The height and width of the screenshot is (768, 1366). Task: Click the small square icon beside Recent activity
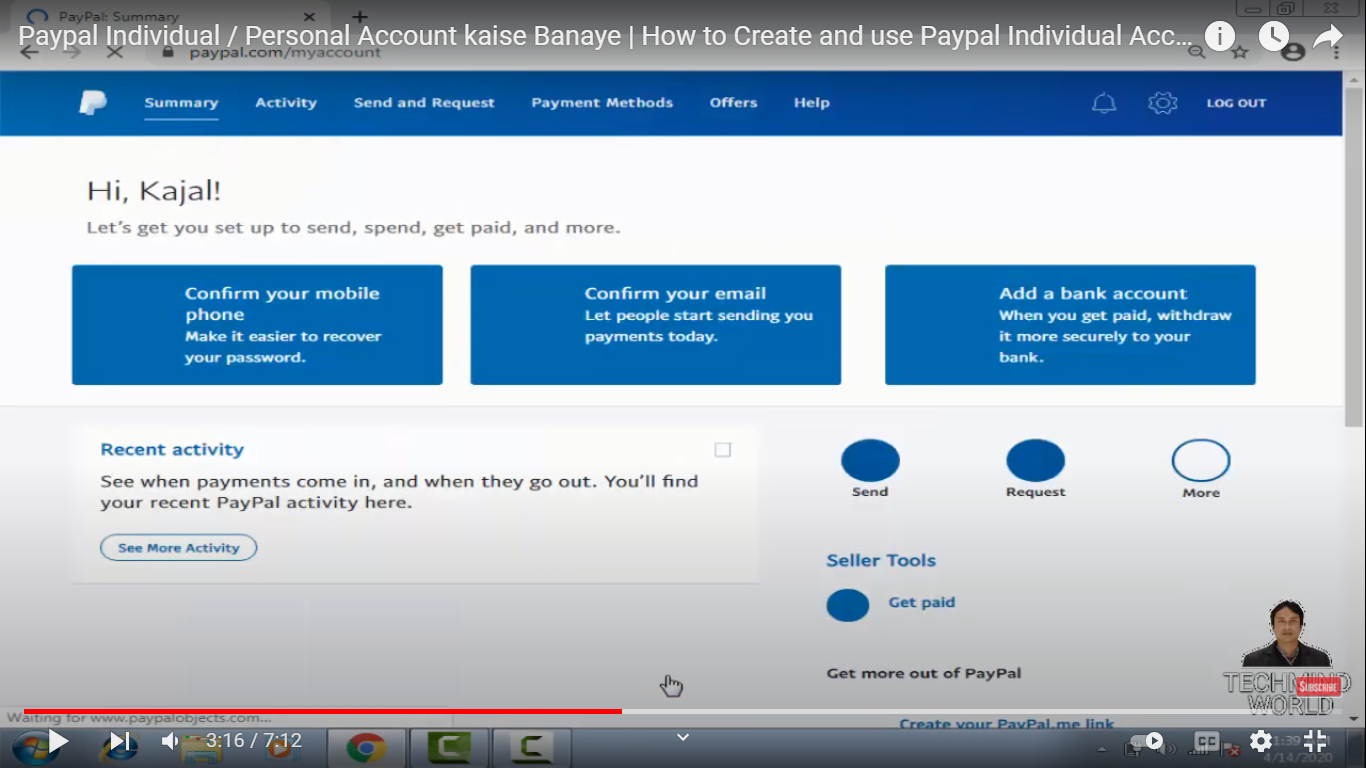pos(723,450)
